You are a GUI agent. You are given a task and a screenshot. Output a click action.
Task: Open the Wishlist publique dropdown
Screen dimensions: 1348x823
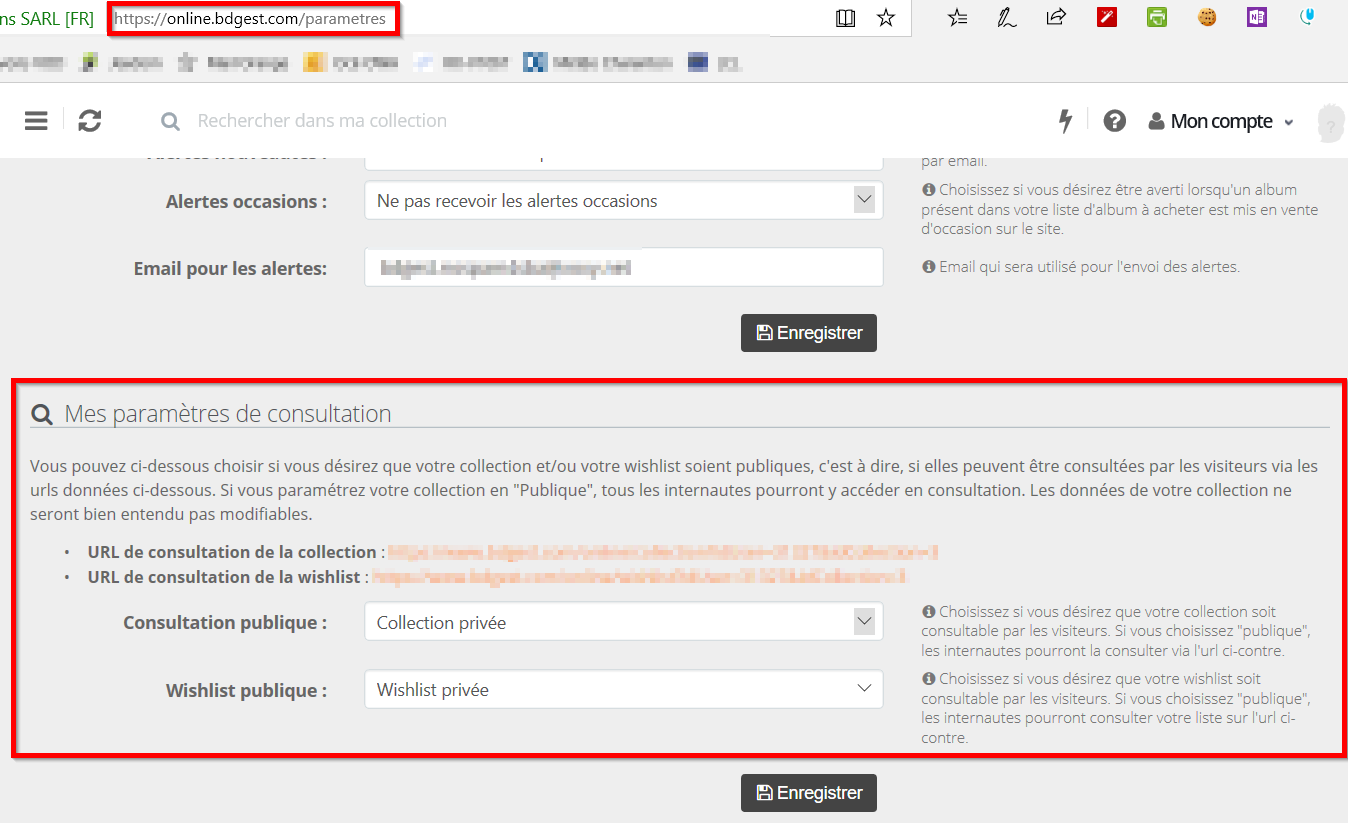(x=623, y=689)
